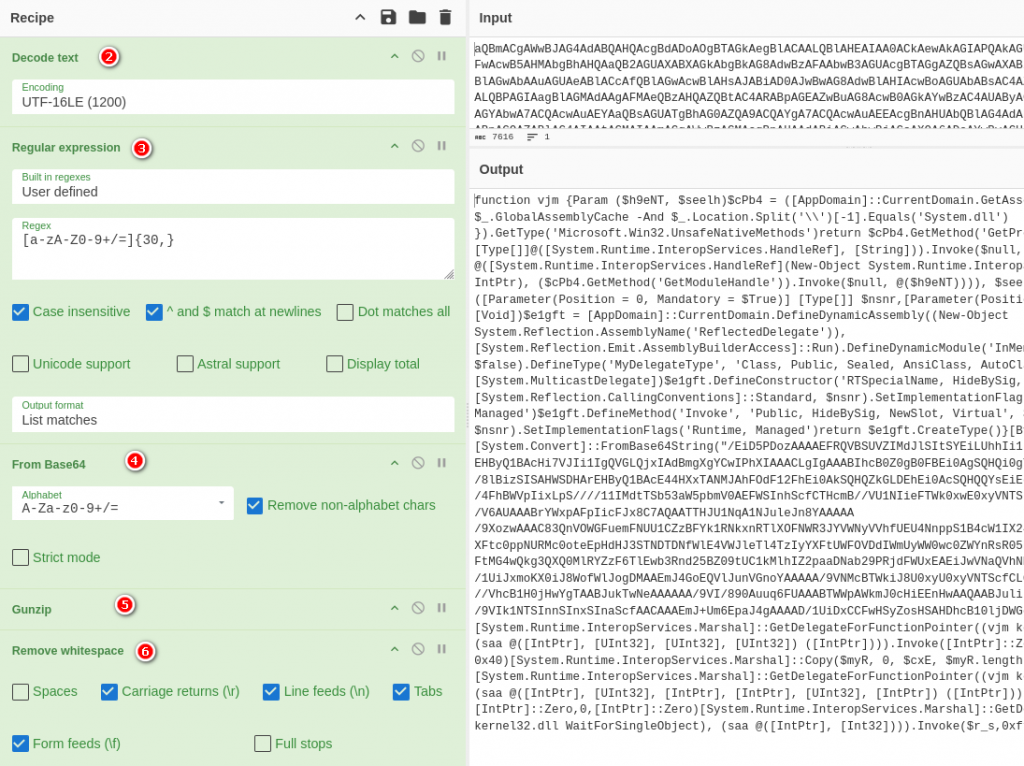Open the Base64 Alphabet dropdown
This screenshot has height=766, width=1024.
coord(123,503)
